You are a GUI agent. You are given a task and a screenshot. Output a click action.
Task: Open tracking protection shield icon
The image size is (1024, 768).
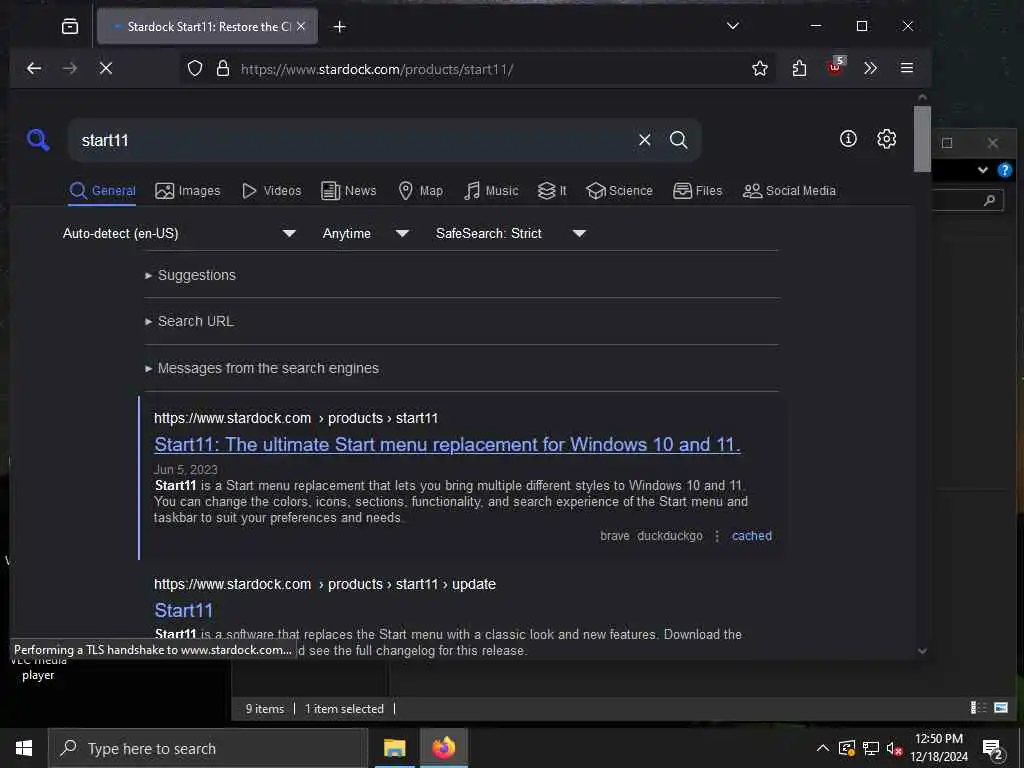click(x=195, y=69)
